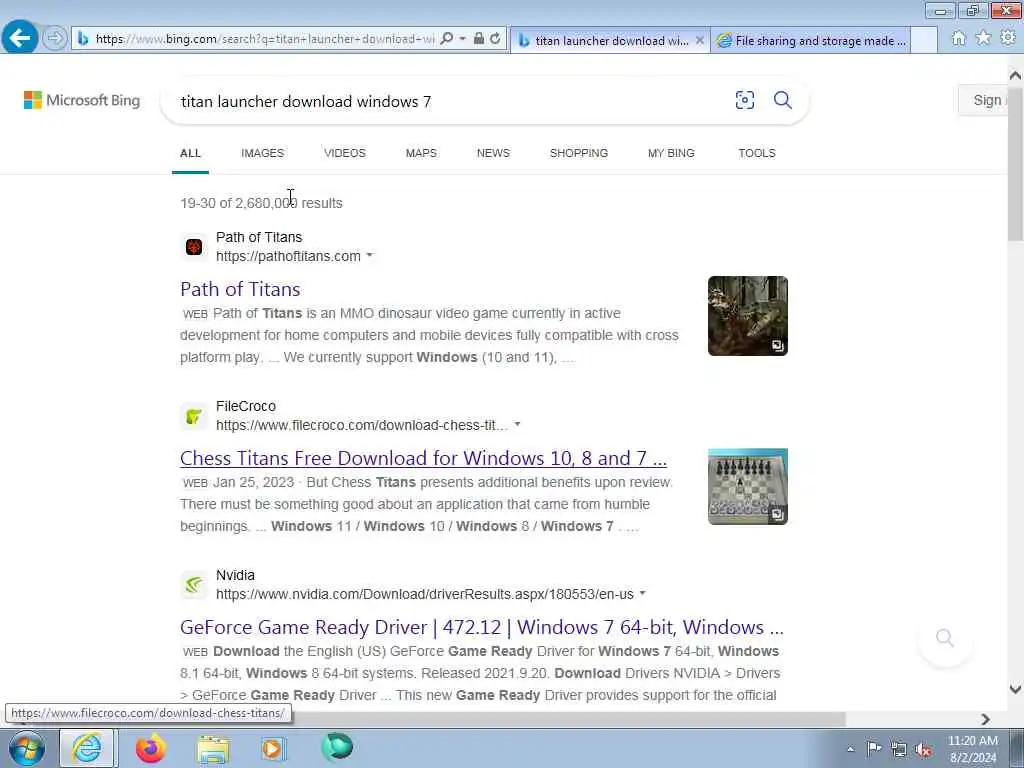The image size is (1024, 768).
Task: Click the vertical scrollbar thumb
Action: pyautogui.click(x=1015, y=163)
